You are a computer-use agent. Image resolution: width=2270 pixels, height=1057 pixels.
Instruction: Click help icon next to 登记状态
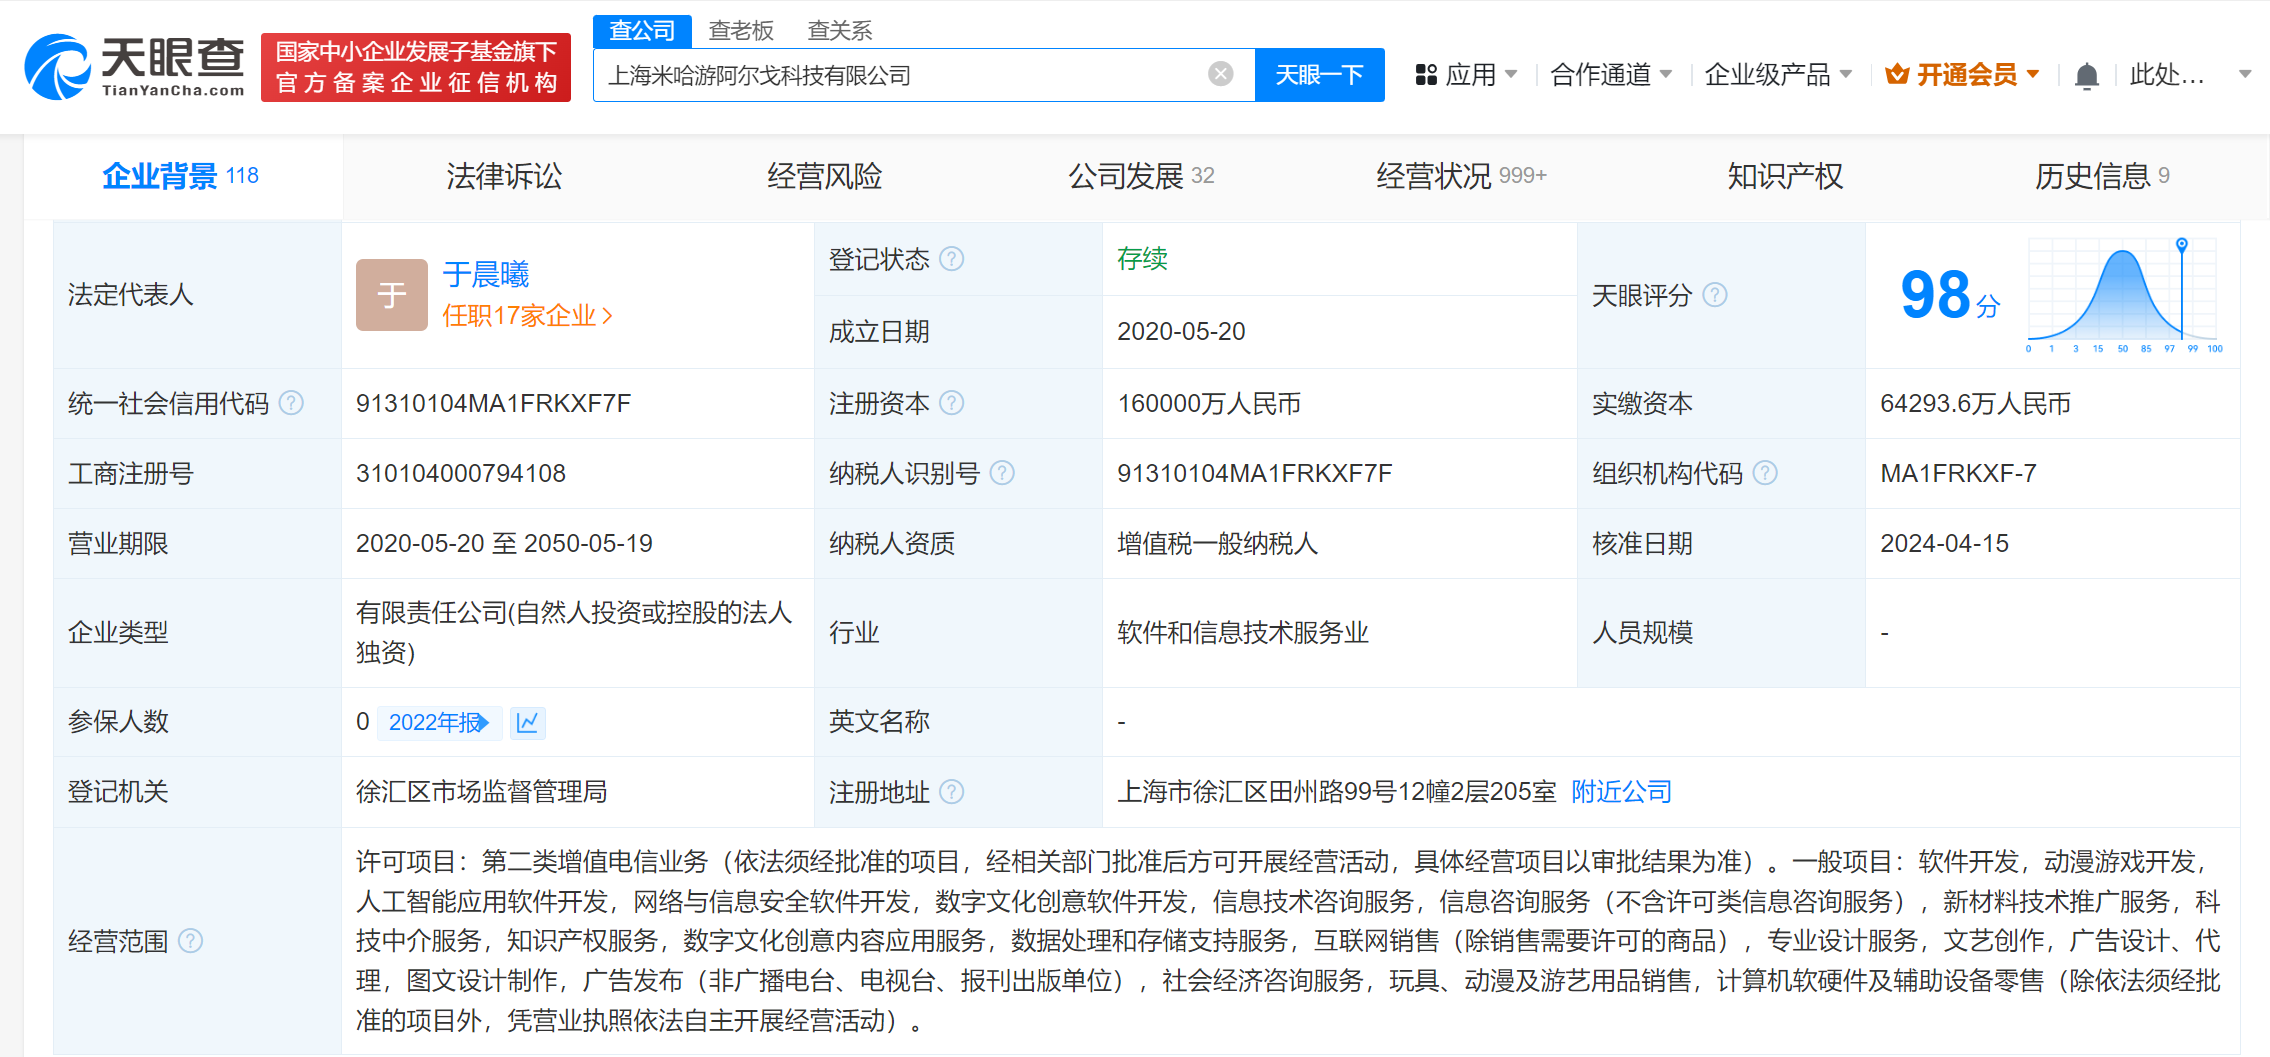click(x=952, y=259)
